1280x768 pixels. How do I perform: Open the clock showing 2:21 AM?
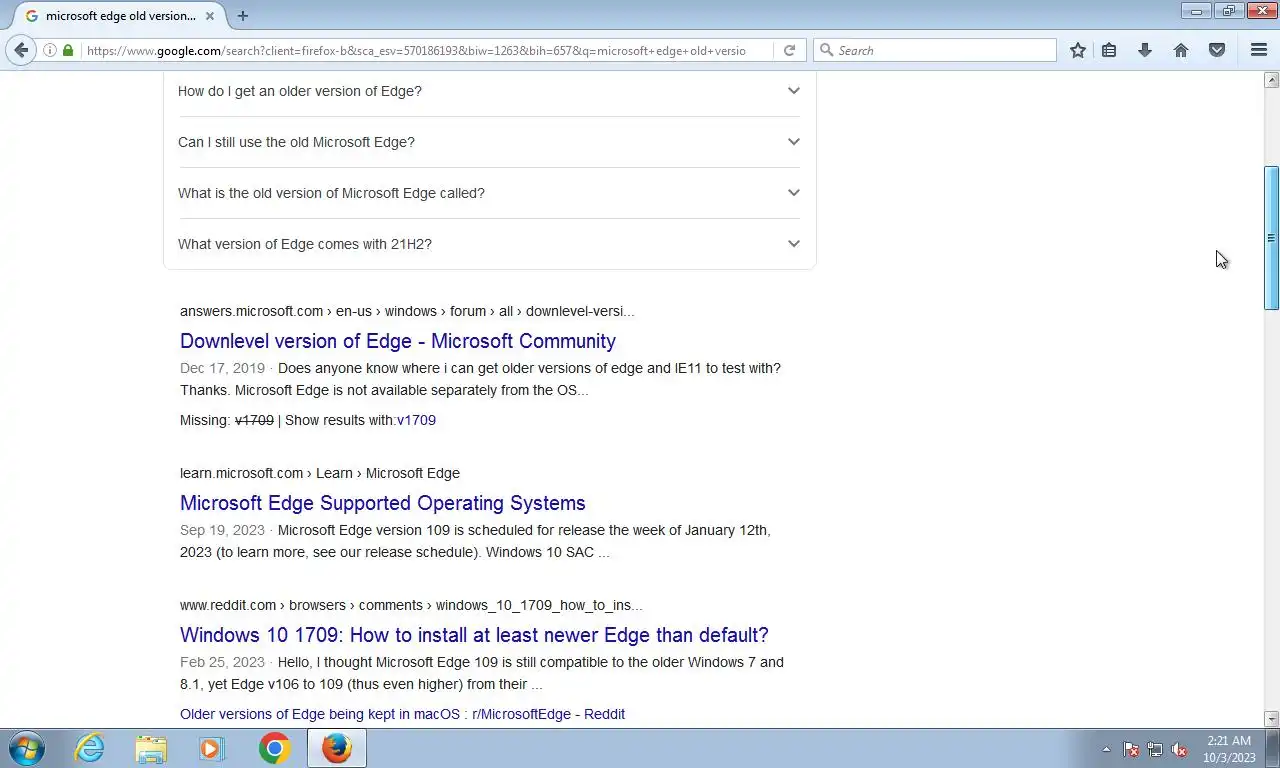[1229, 749]
